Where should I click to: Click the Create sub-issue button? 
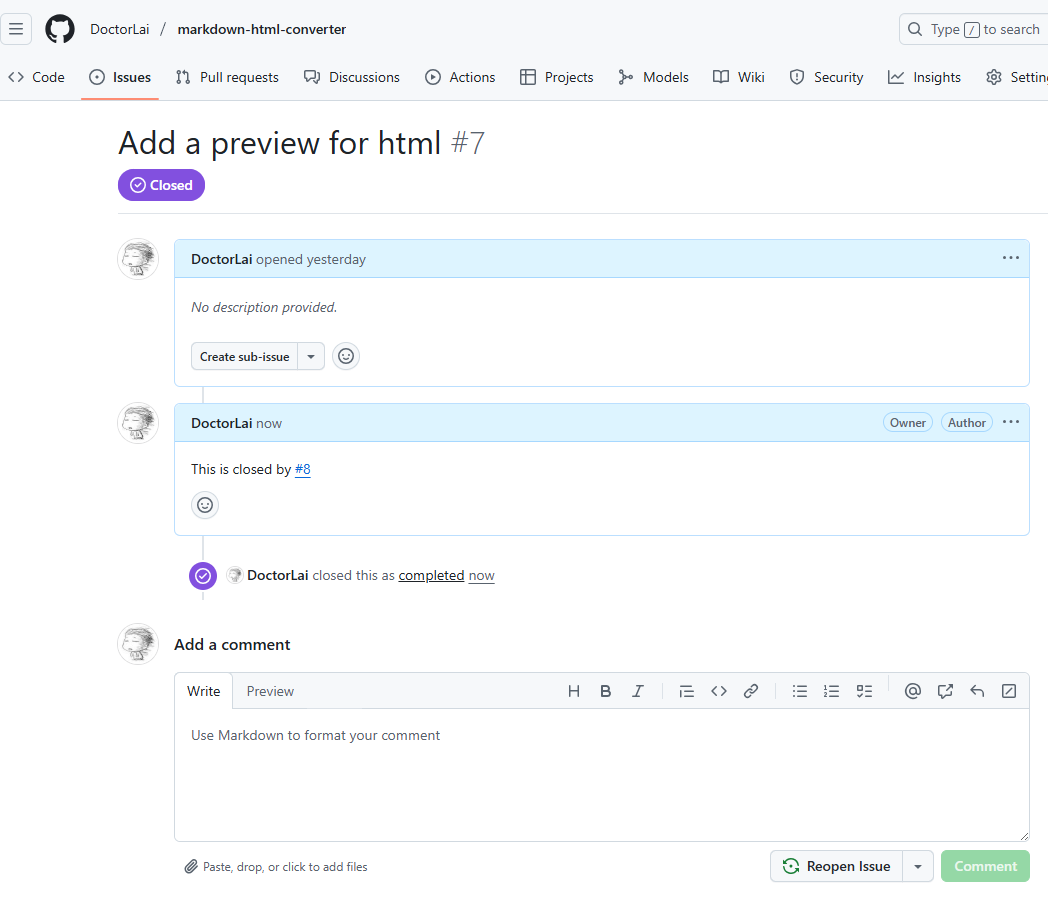tap(245, 356)
